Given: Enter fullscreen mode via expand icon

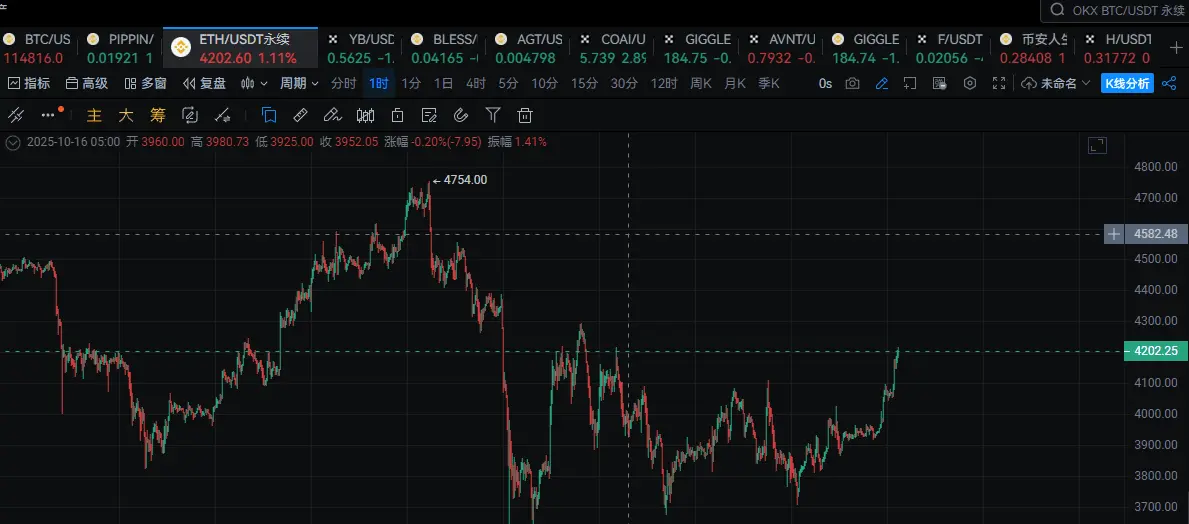Looking at the screenshot, I should coord(999,83).
